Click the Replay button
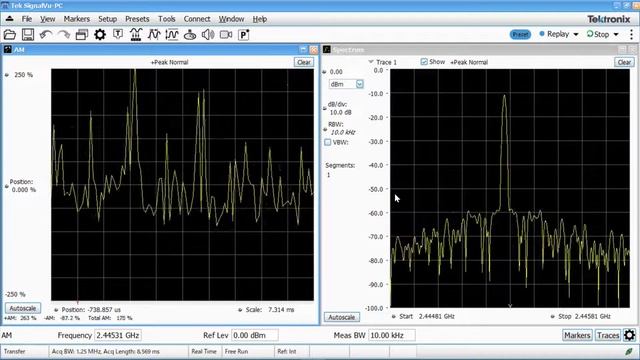Screen dimensions: 640x360 (x=554, y=34)
